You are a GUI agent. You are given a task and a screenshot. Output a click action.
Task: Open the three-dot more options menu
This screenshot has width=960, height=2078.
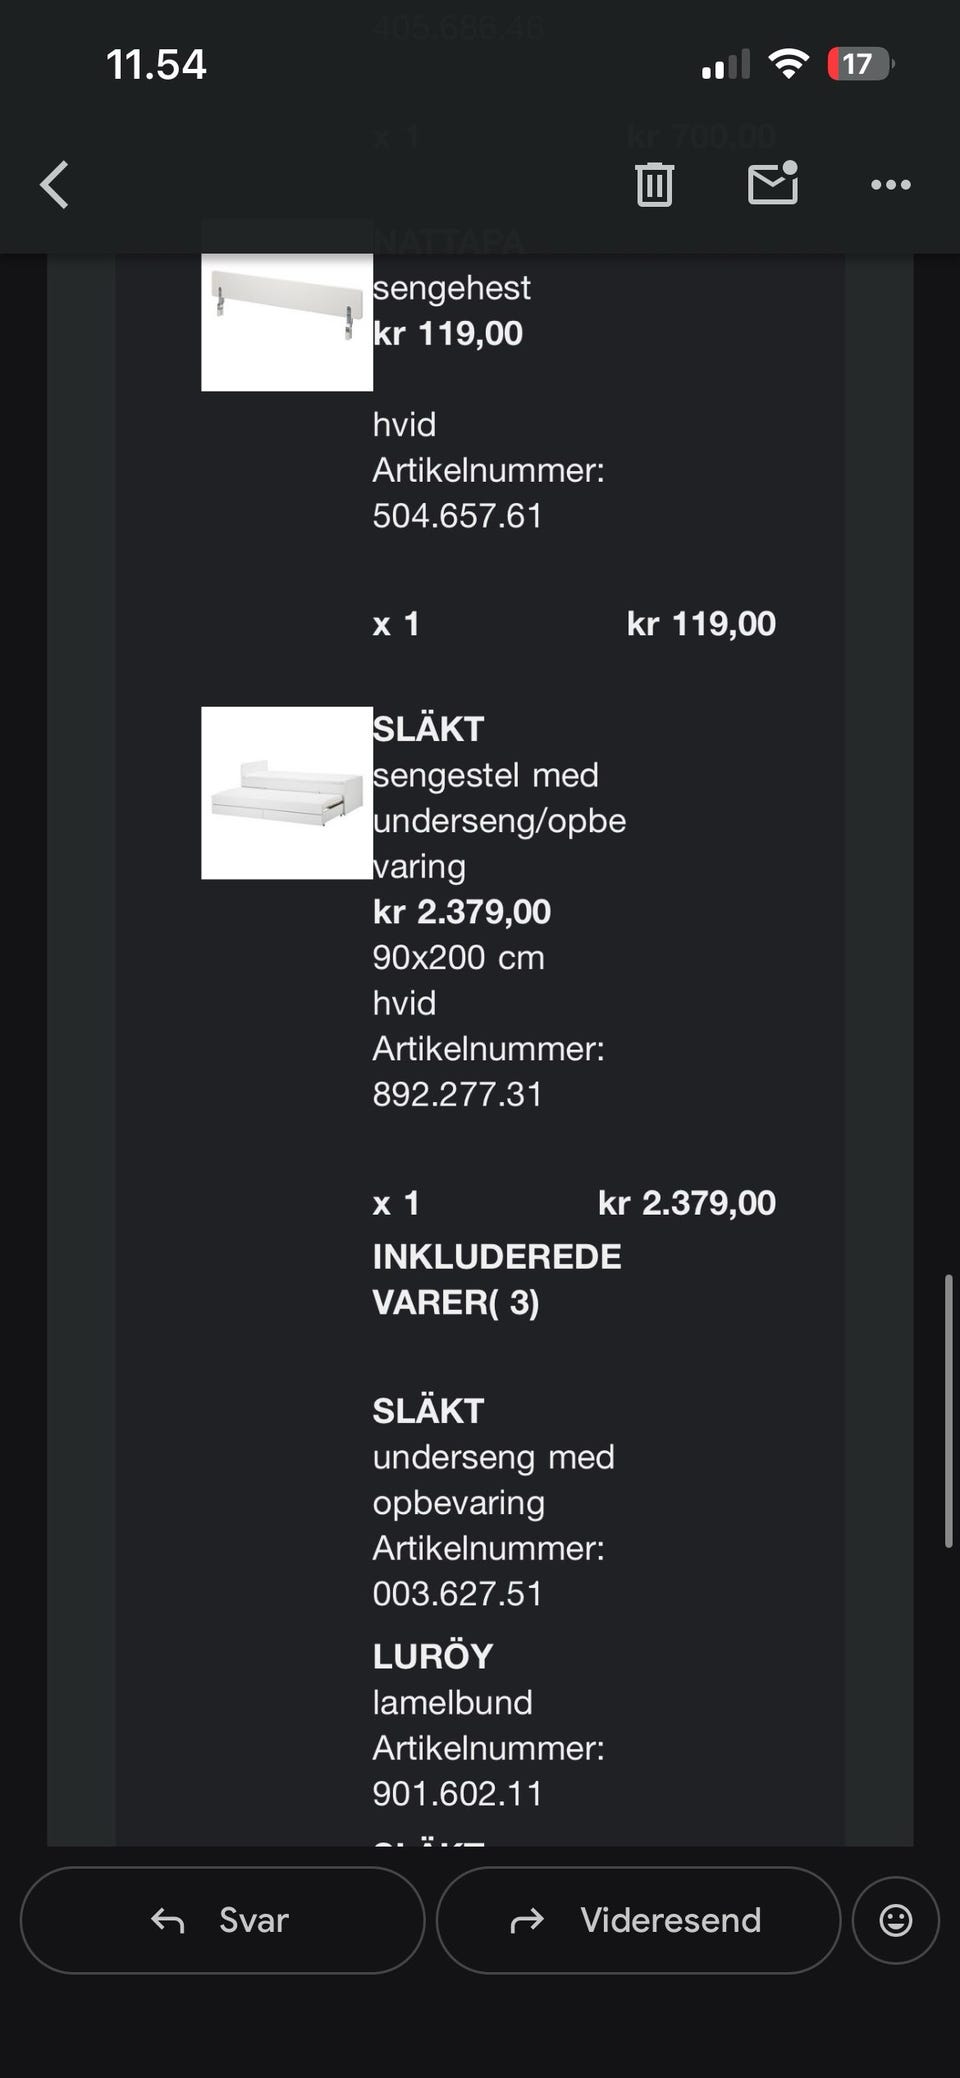click(890, 184)
